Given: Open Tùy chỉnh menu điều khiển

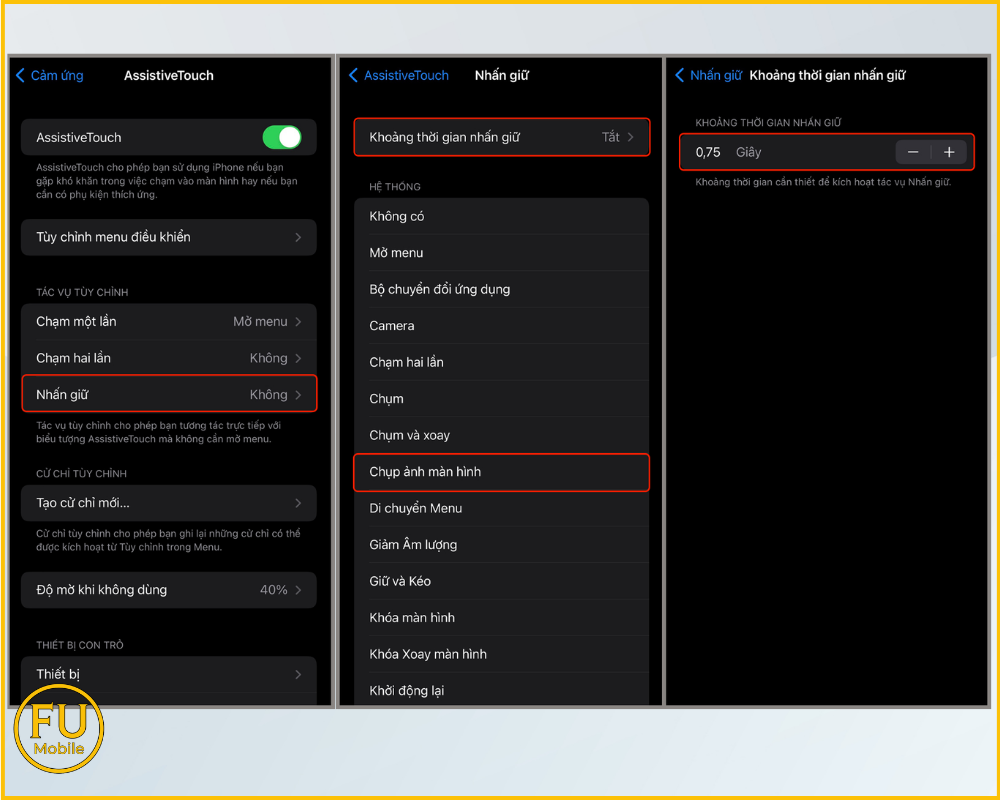Looking at the screenshot, I should 168,237.
